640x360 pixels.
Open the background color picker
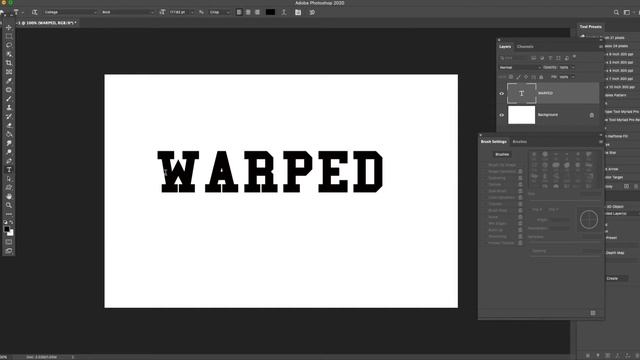(11, 233)
